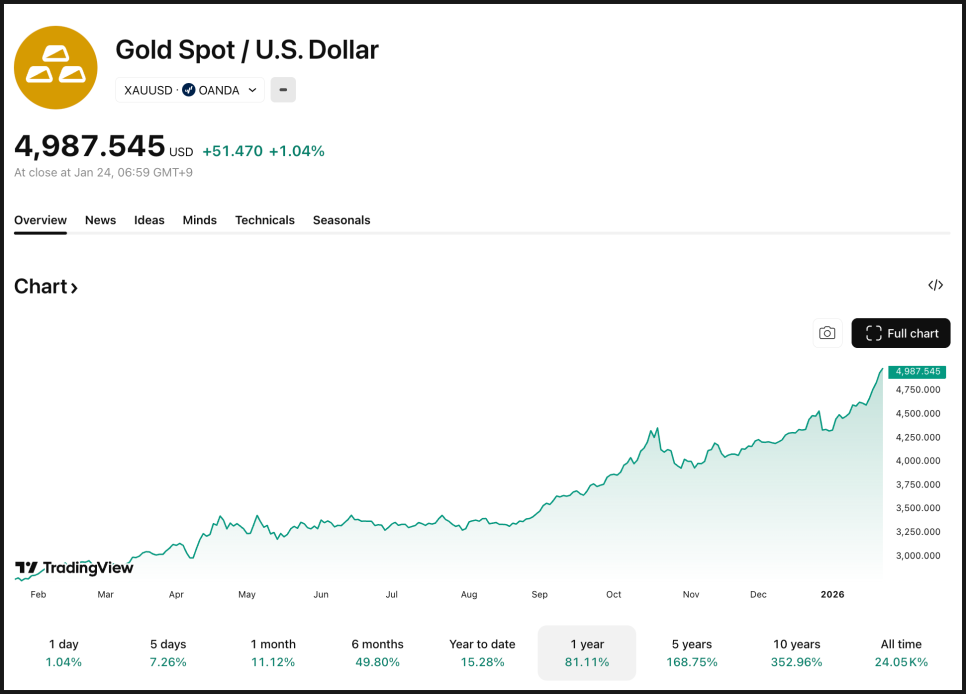Choose the 6 months range
Screen dimensions: 966x694
[x=377, y=652]
